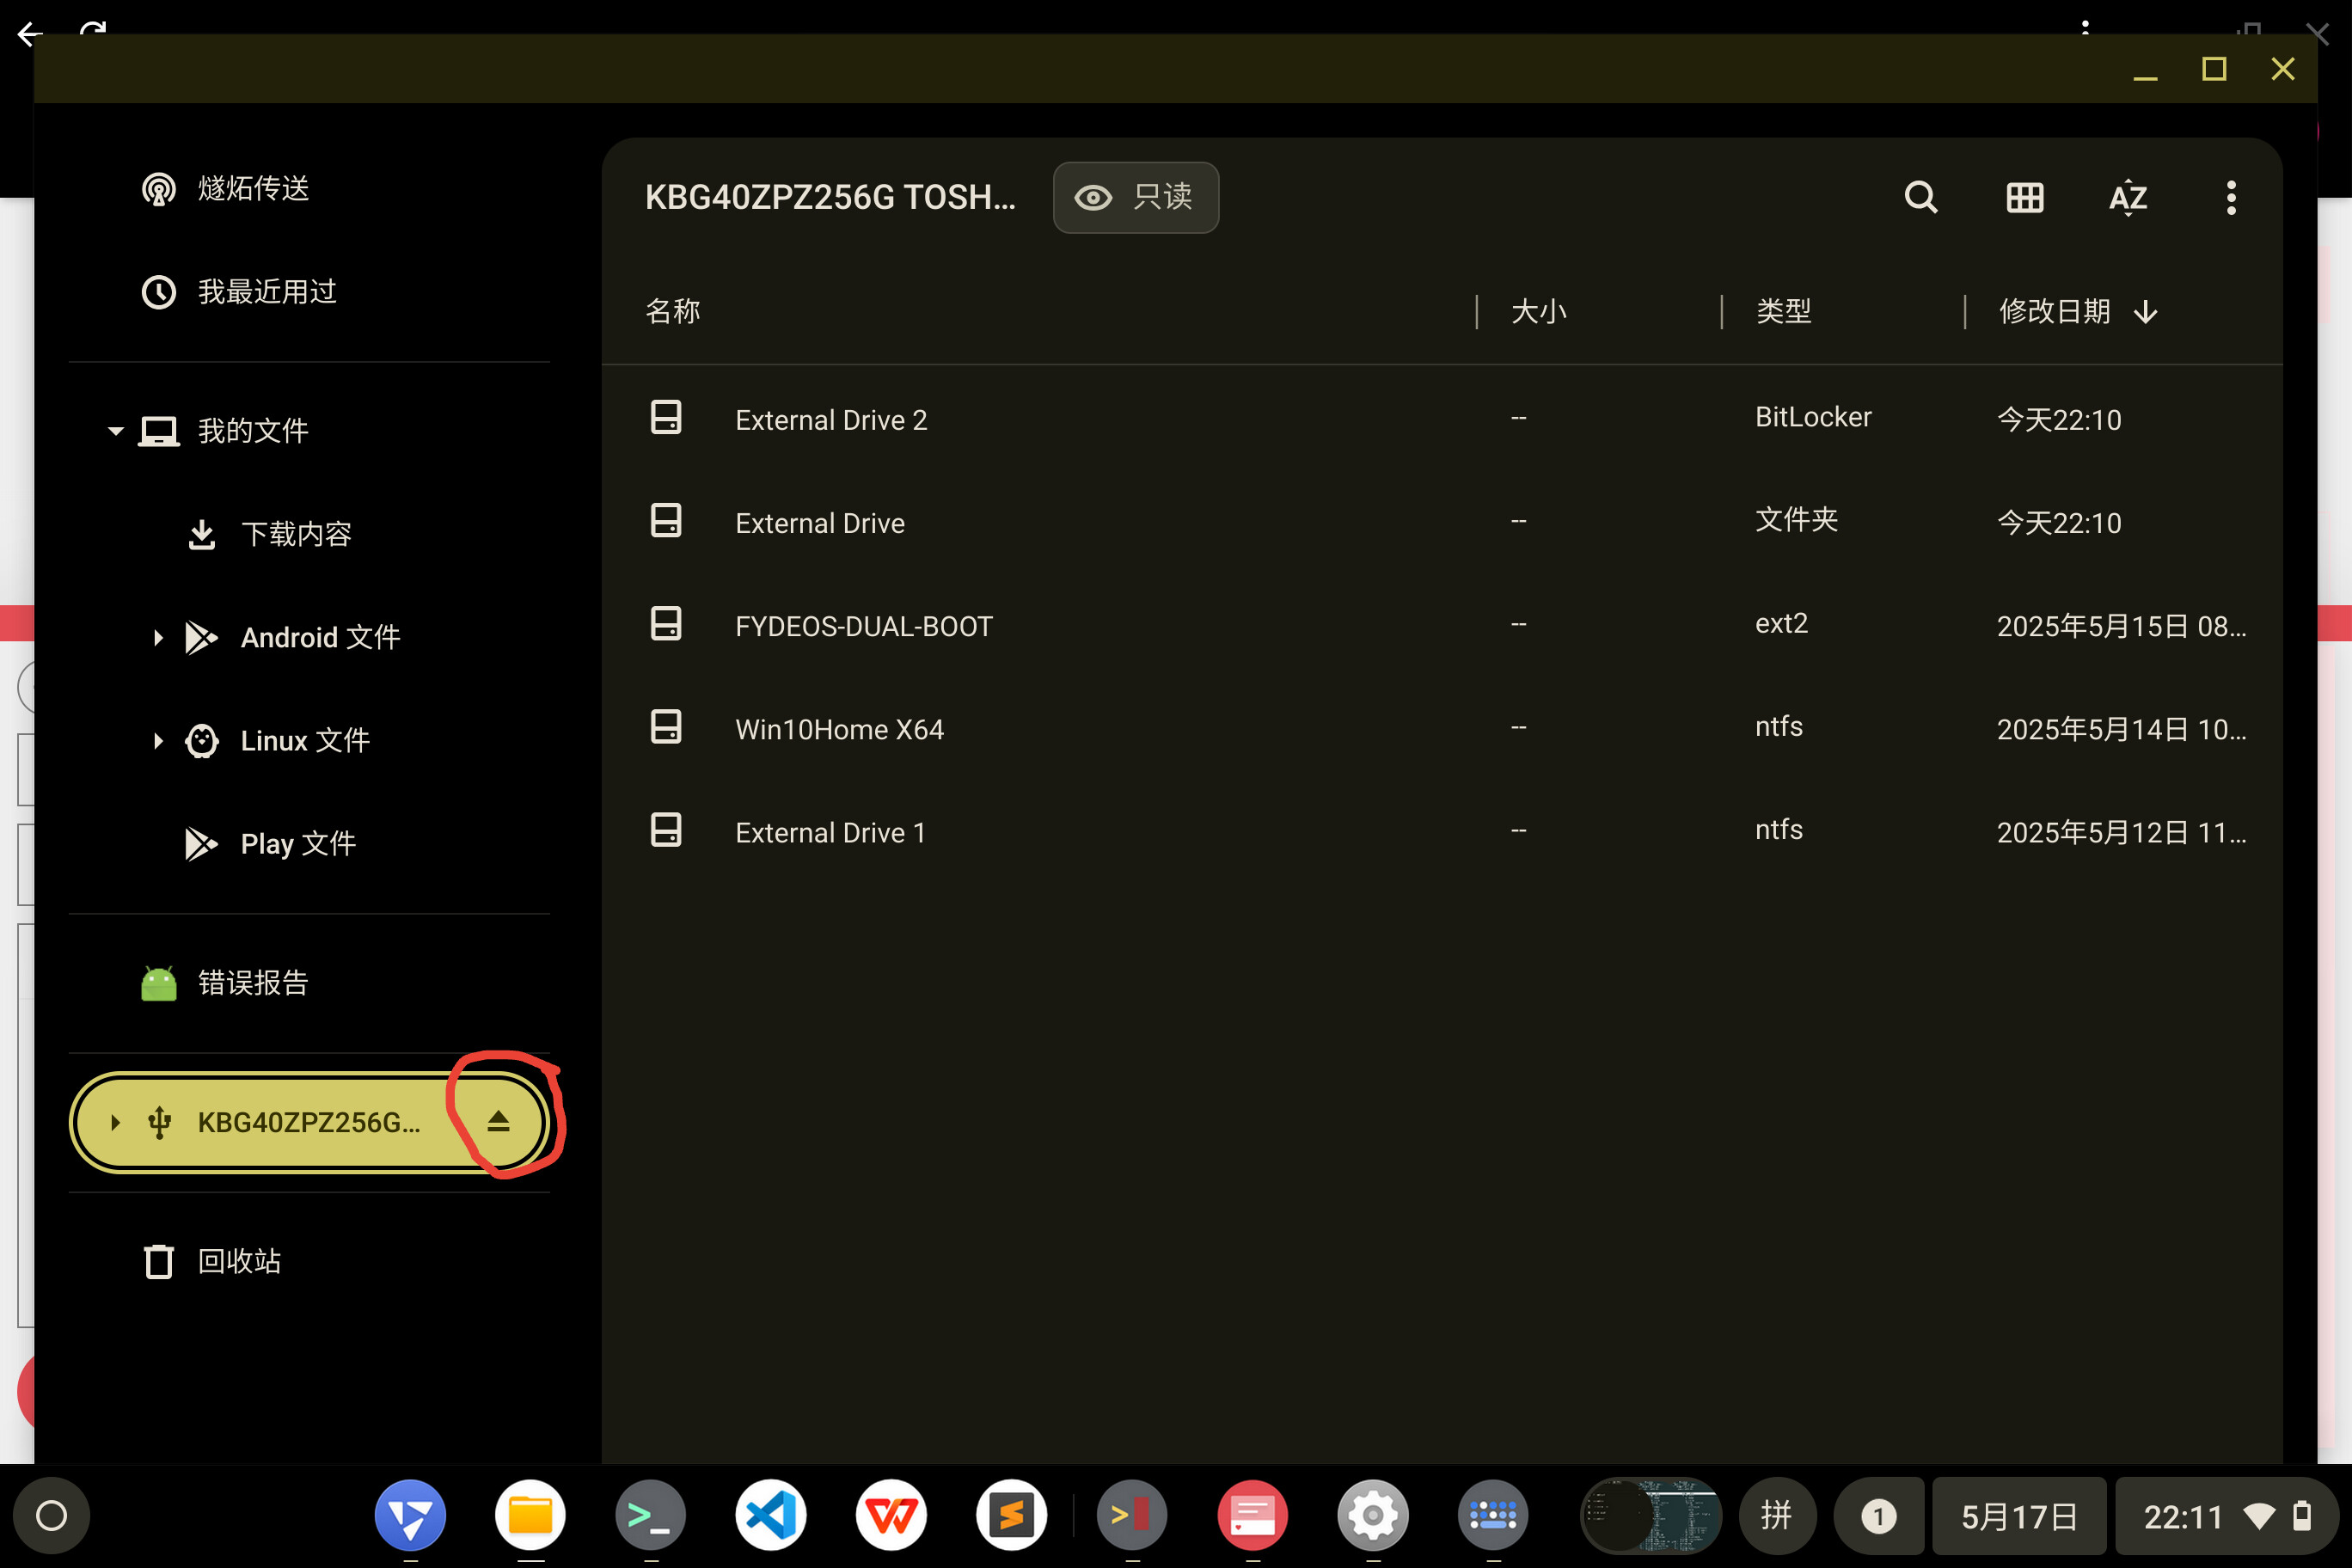Open the keyboard app on the shelf

pyautogui.click(x=1493, y=1516)
